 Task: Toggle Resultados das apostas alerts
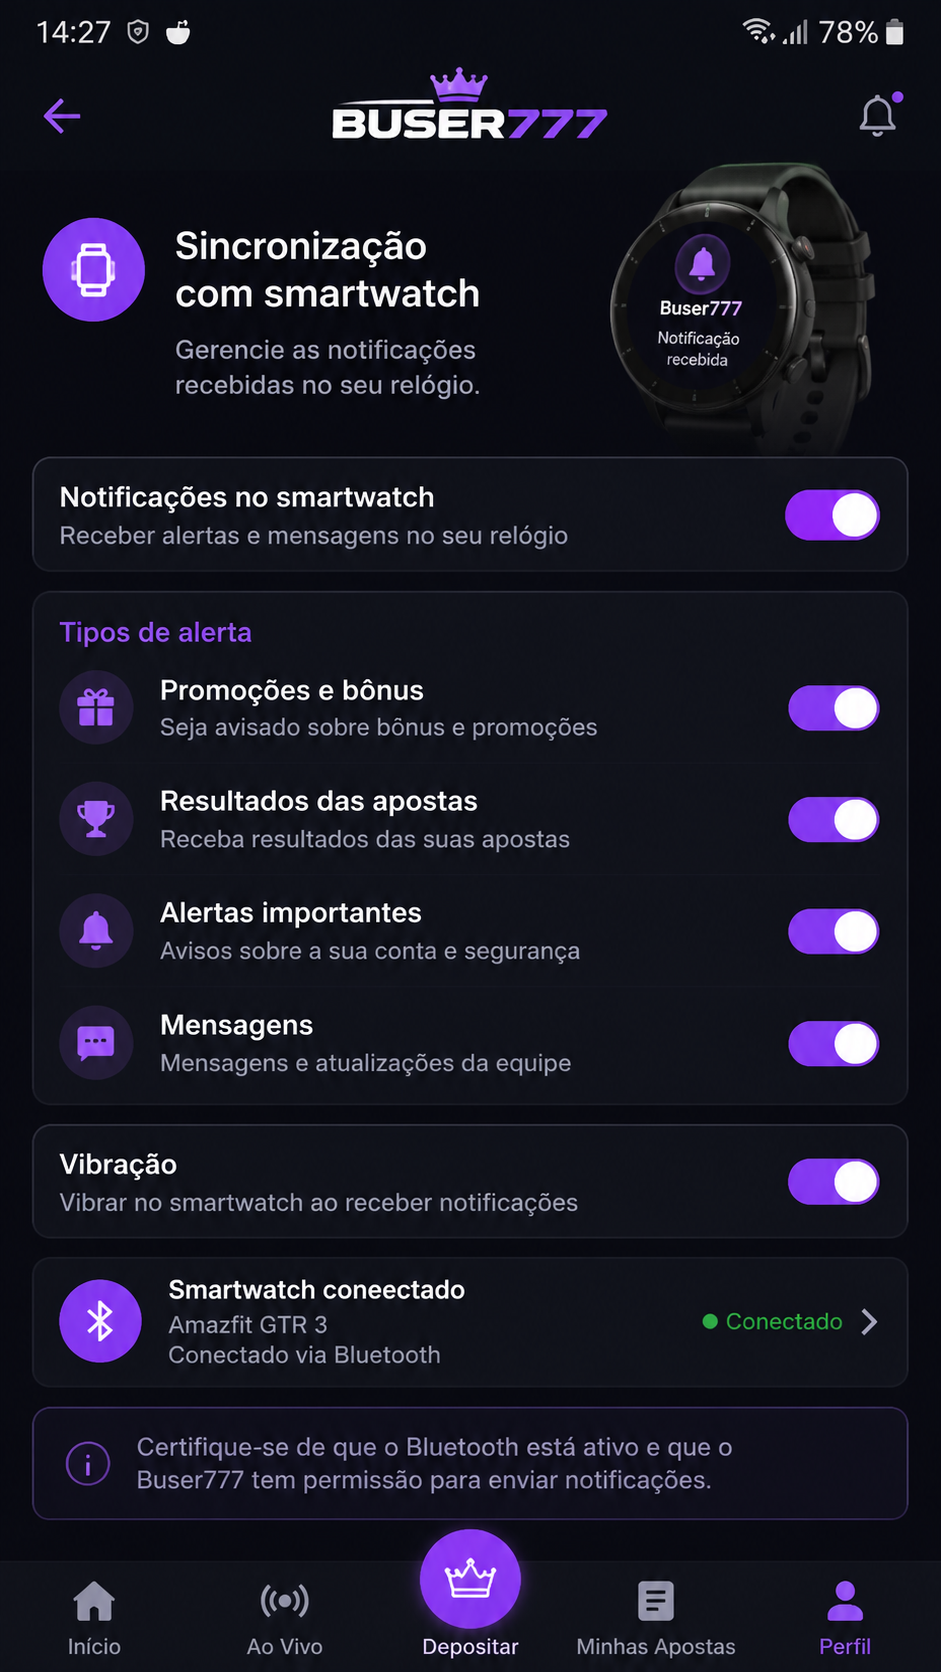tap(834, 819)
